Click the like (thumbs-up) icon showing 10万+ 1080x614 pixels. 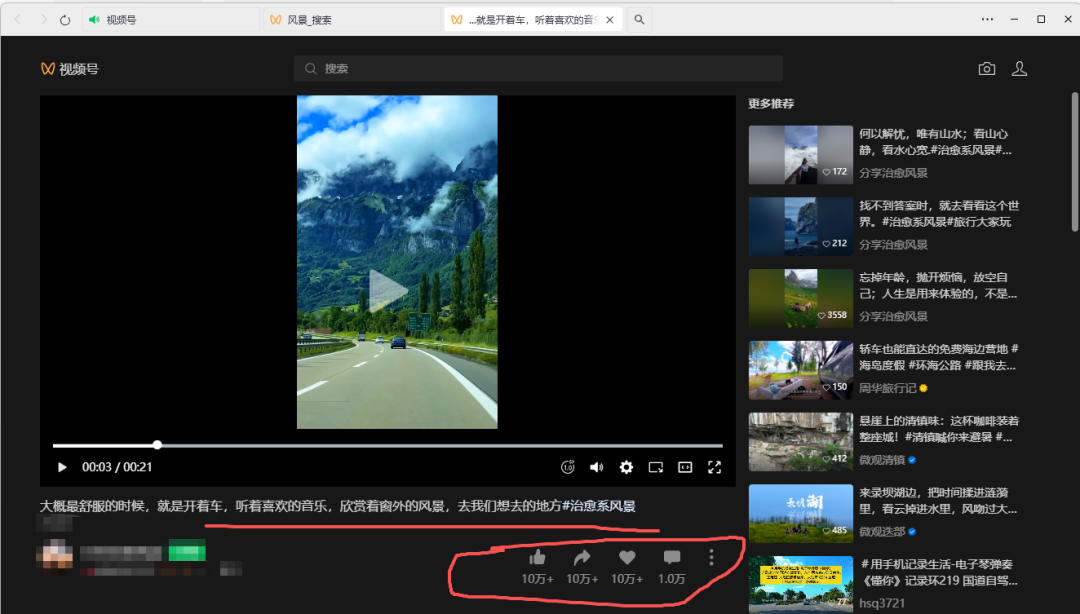coord(536,557)
